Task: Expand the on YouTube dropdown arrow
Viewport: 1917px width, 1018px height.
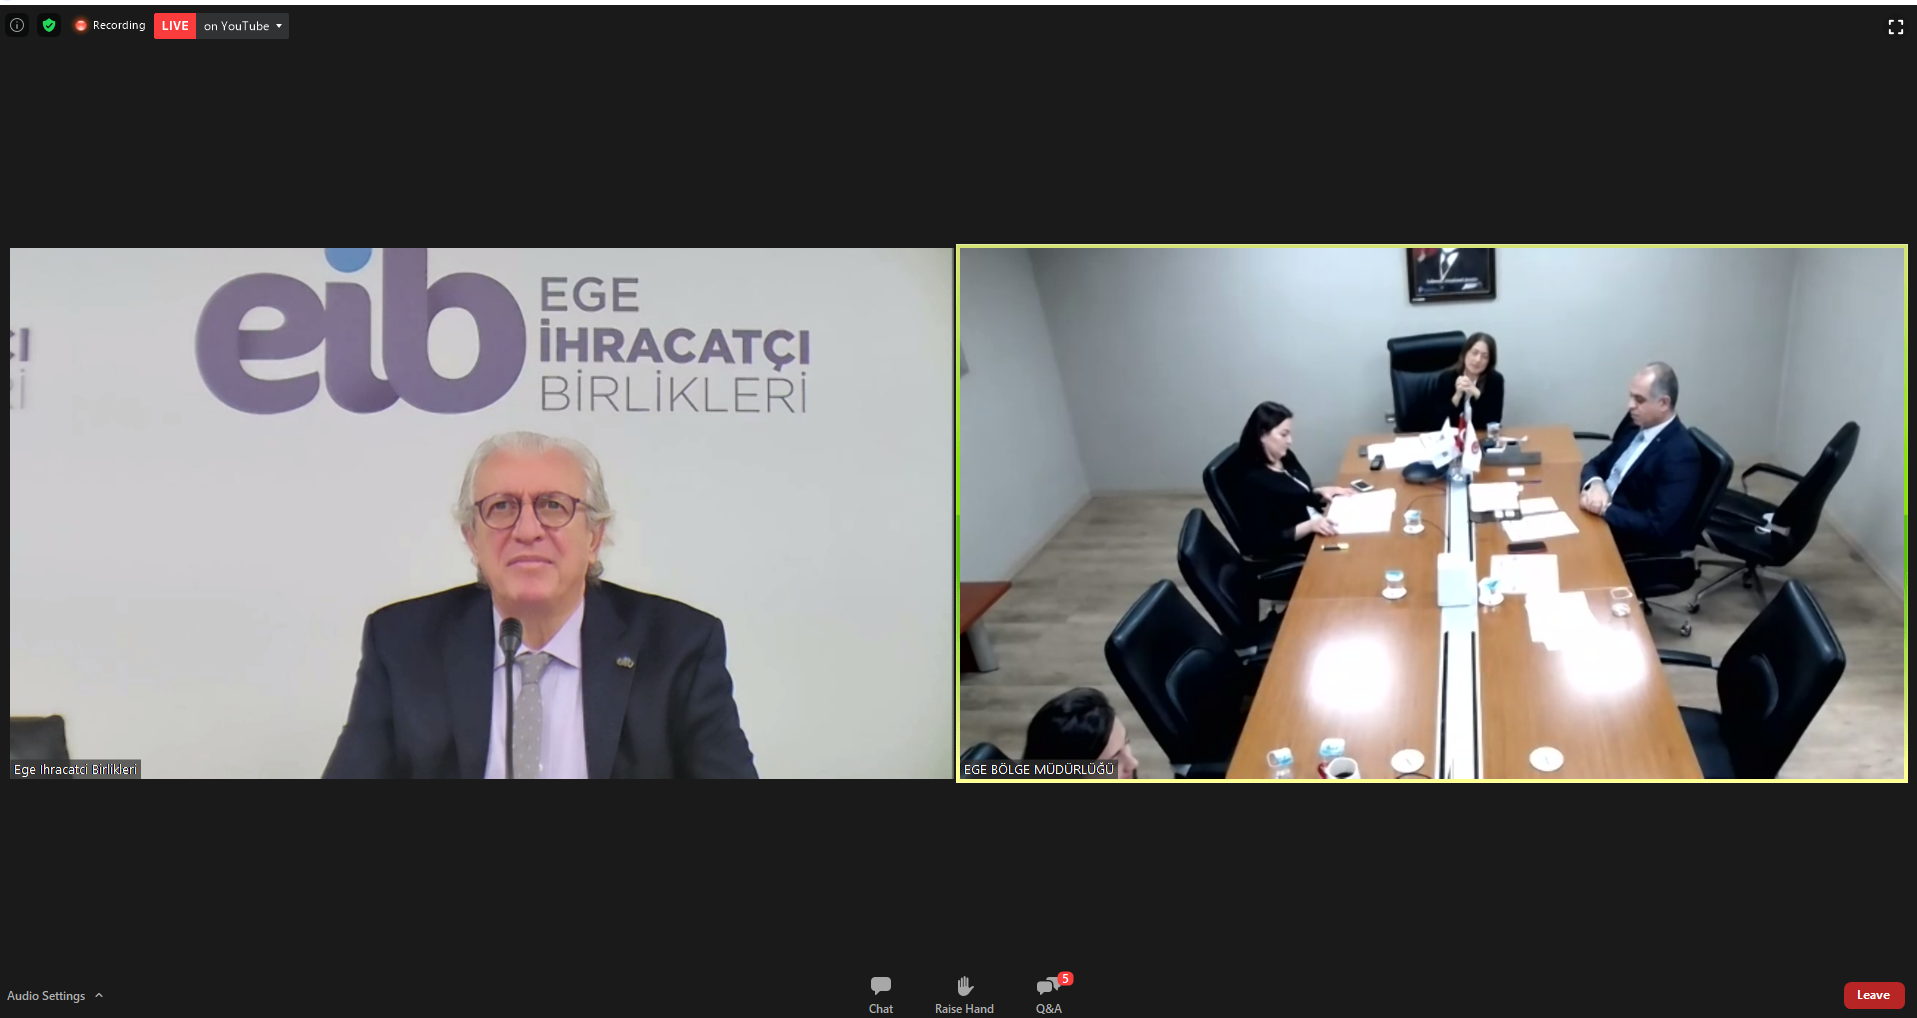Action: tap(279, 26)
